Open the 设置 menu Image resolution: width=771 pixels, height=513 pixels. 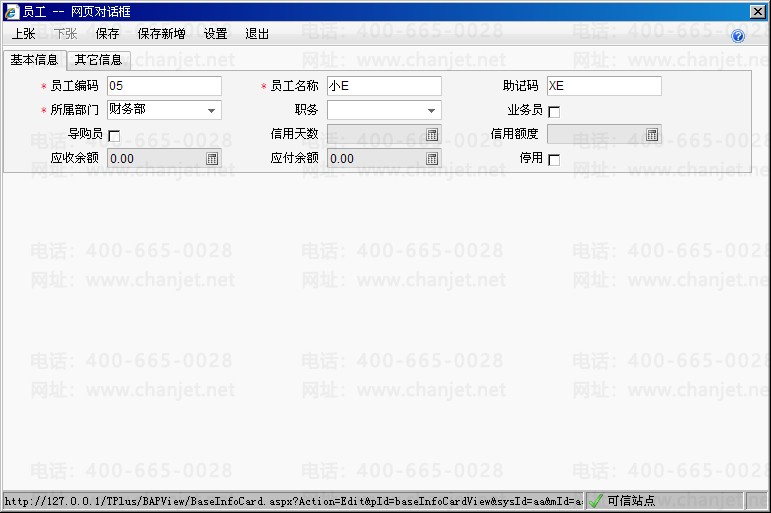tap(215, 33)
